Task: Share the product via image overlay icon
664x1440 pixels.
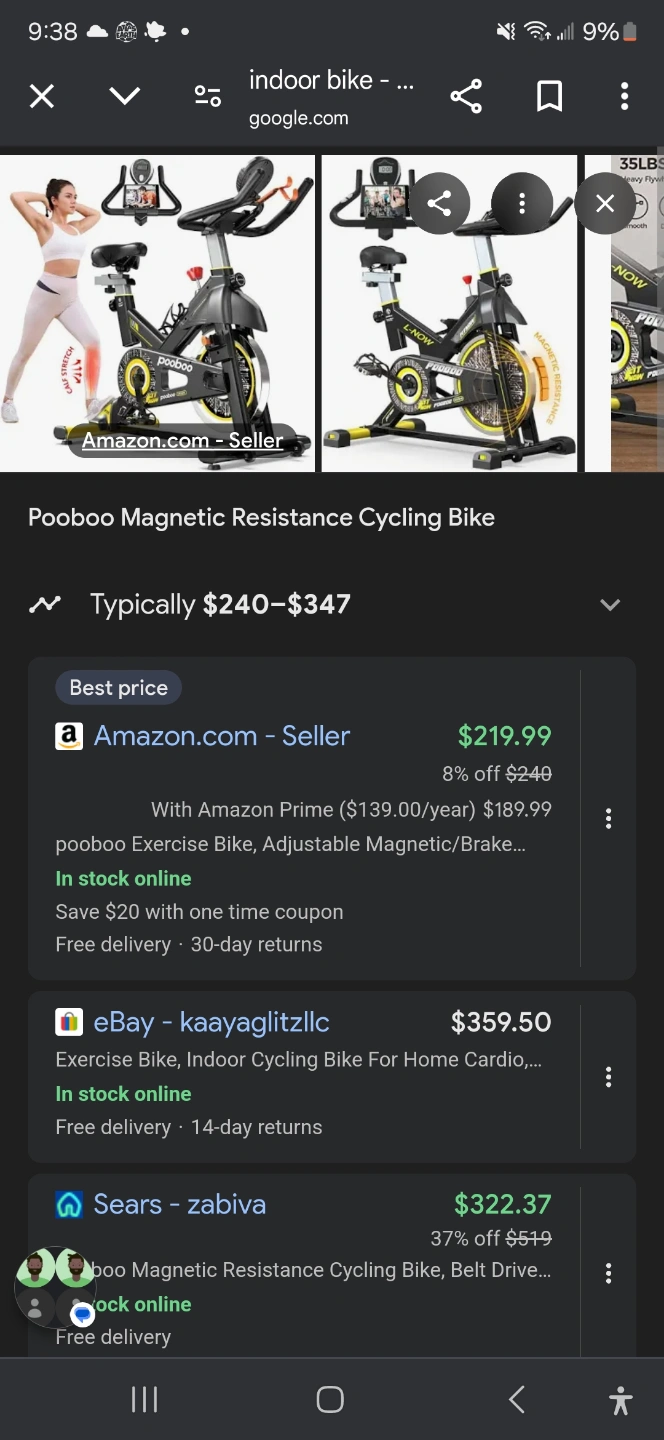Action: [439, 204]
